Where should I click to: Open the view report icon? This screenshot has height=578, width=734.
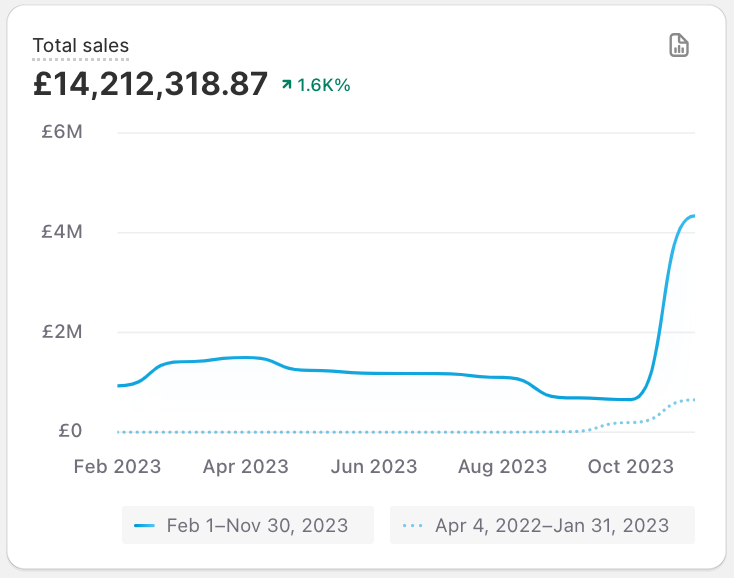[679, 45]
